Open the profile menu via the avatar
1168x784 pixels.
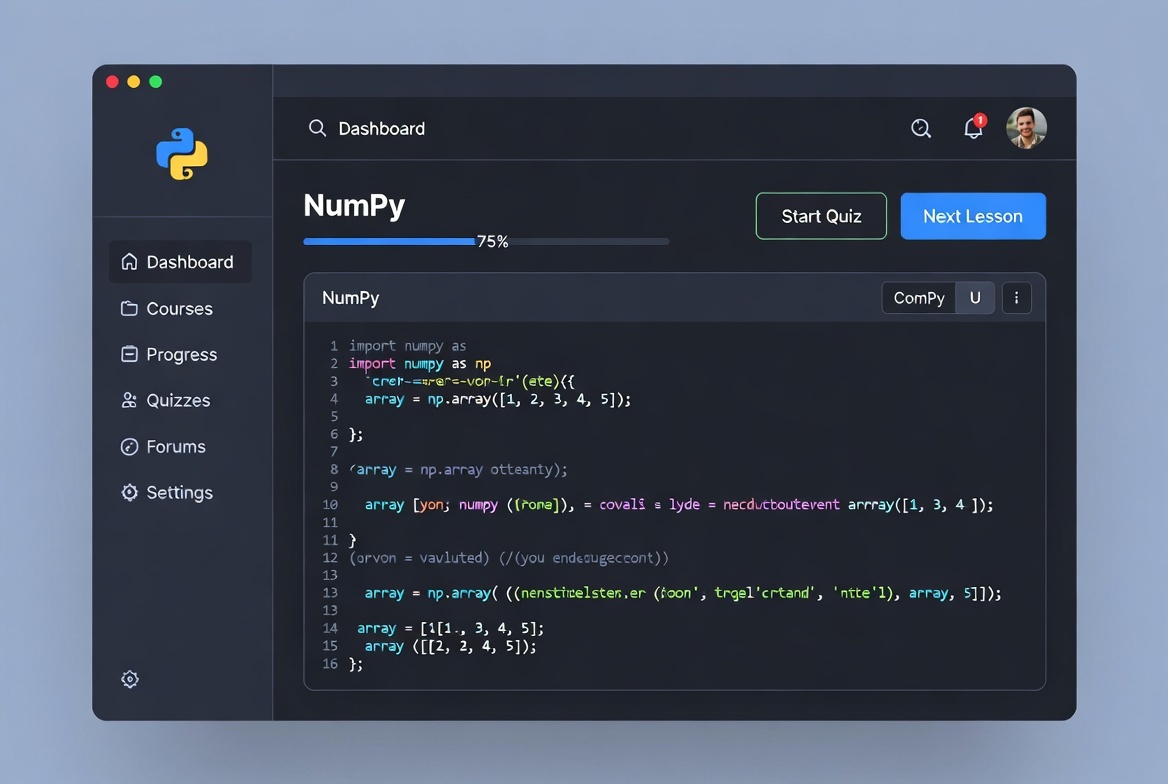[x=1026, y=127]
